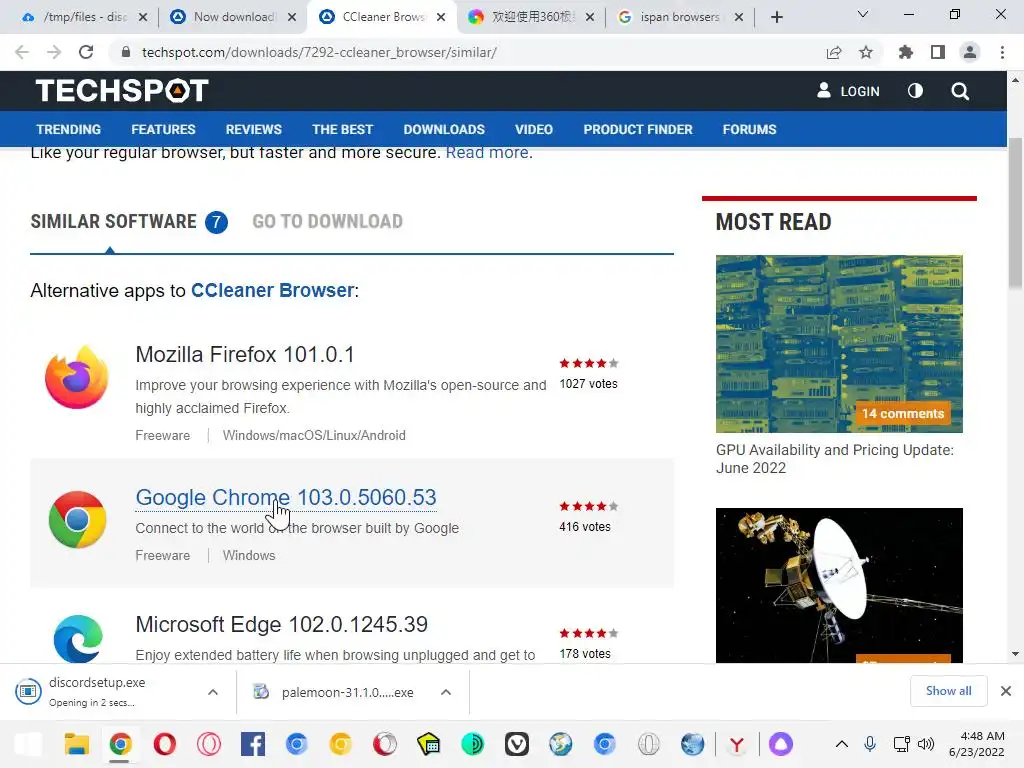
Task: Click the LOGIN user button
Action: pos(848,91)
